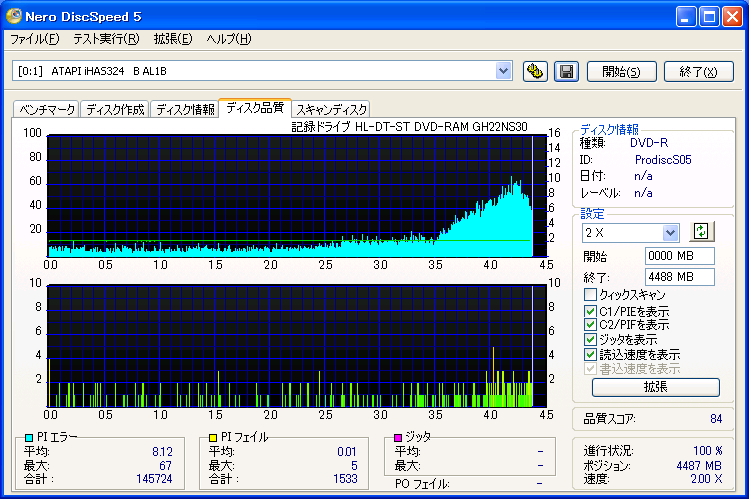Switch to the ベンチマーク tab
This screenshot has height=499, width=749.
(x=47, y=109)
